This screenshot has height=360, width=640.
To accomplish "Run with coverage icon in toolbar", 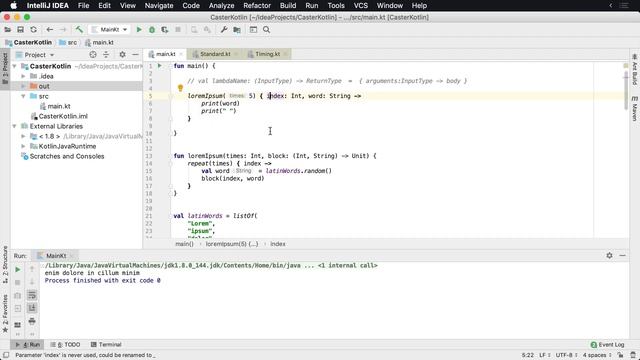I will coord(164,30).
